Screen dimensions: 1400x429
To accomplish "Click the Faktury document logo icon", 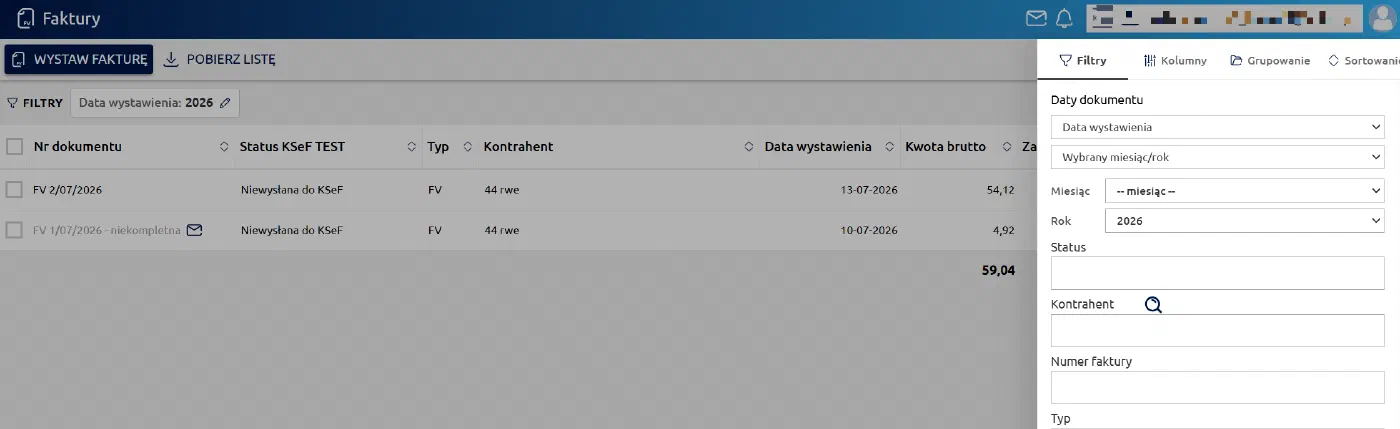I will coord(26,19).
